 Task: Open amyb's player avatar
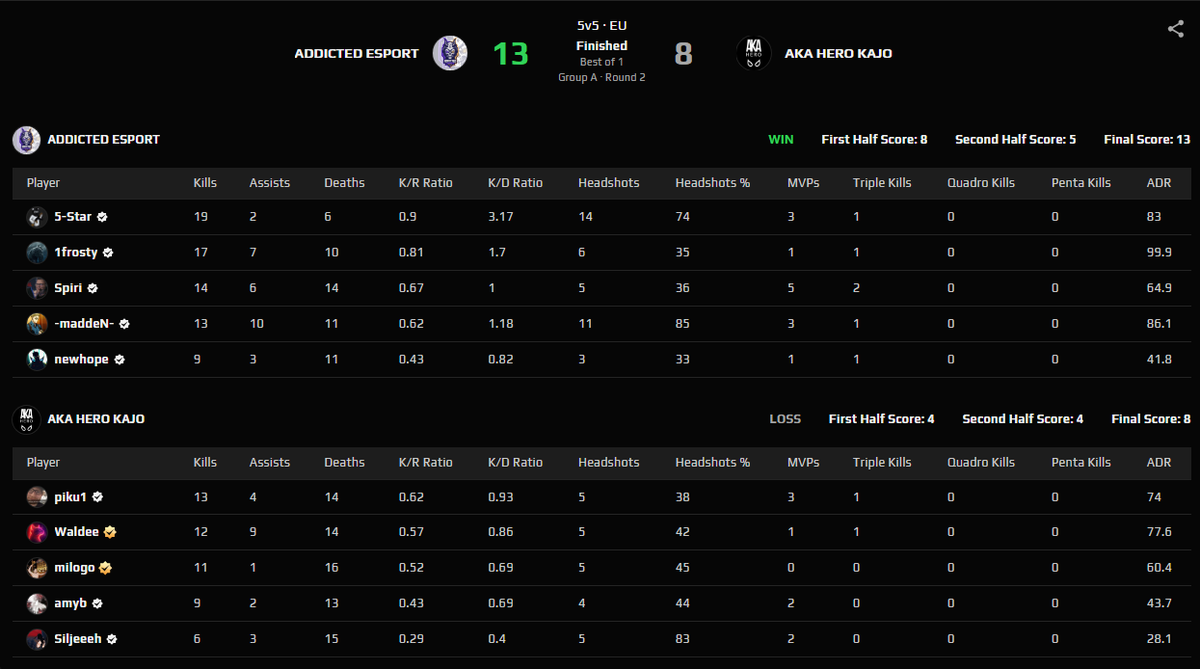point(37,603)
